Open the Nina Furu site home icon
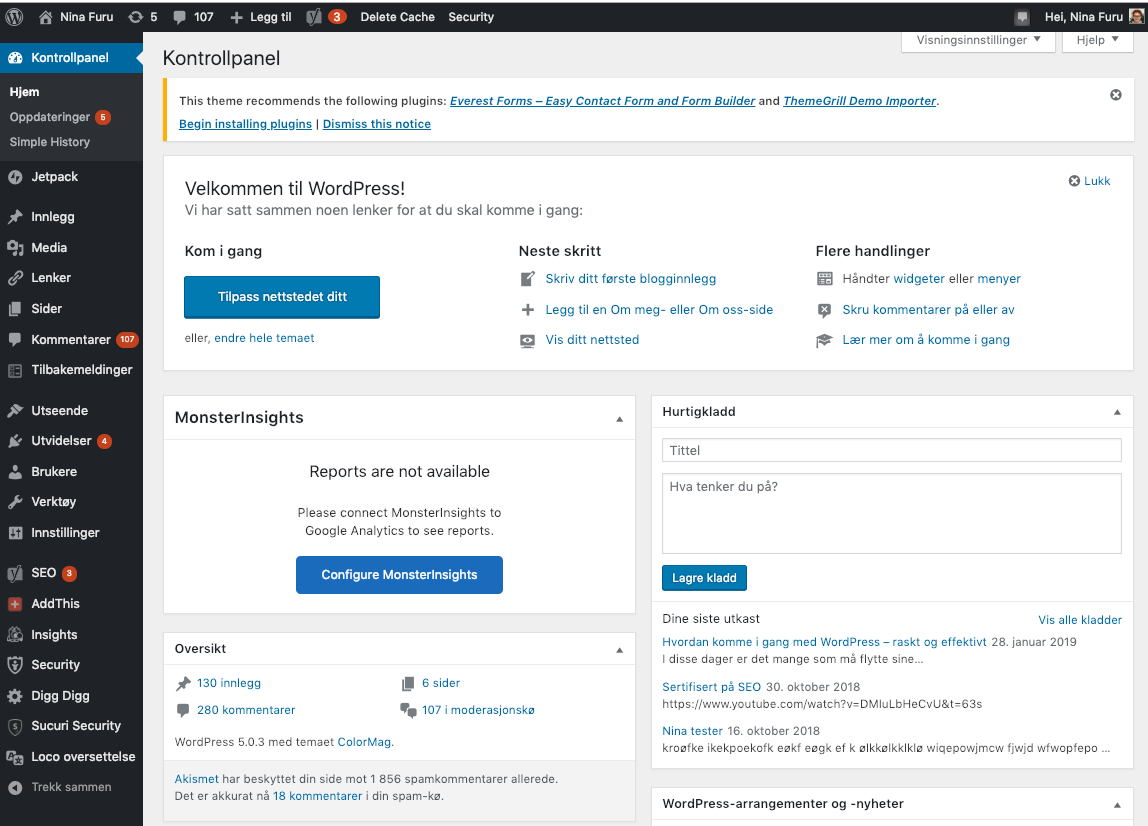 point(45,17)
